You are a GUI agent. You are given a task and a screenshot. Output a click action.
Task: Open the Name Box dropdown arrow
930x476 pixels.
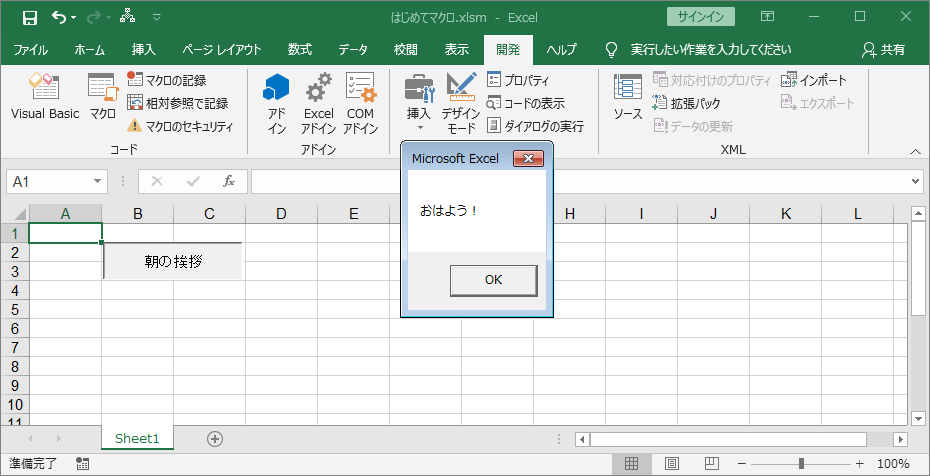coord(98,182)
